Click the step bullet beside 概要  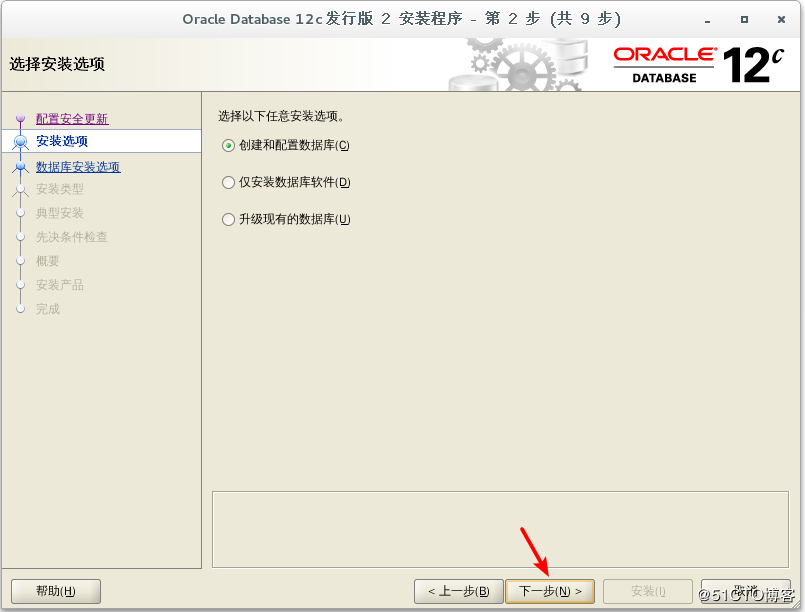click(x=21, y=261)
